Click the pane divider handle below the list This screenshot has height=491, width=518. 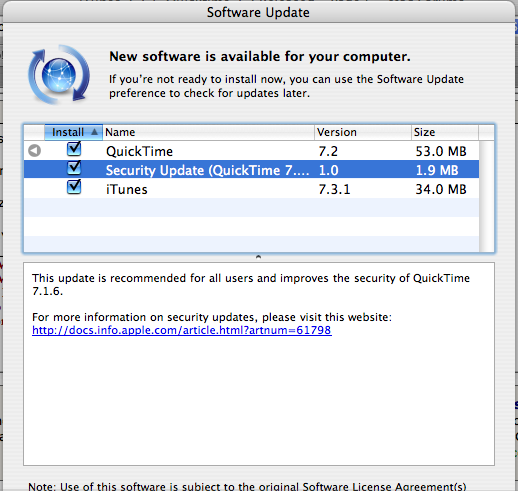[x=258, y=257]
